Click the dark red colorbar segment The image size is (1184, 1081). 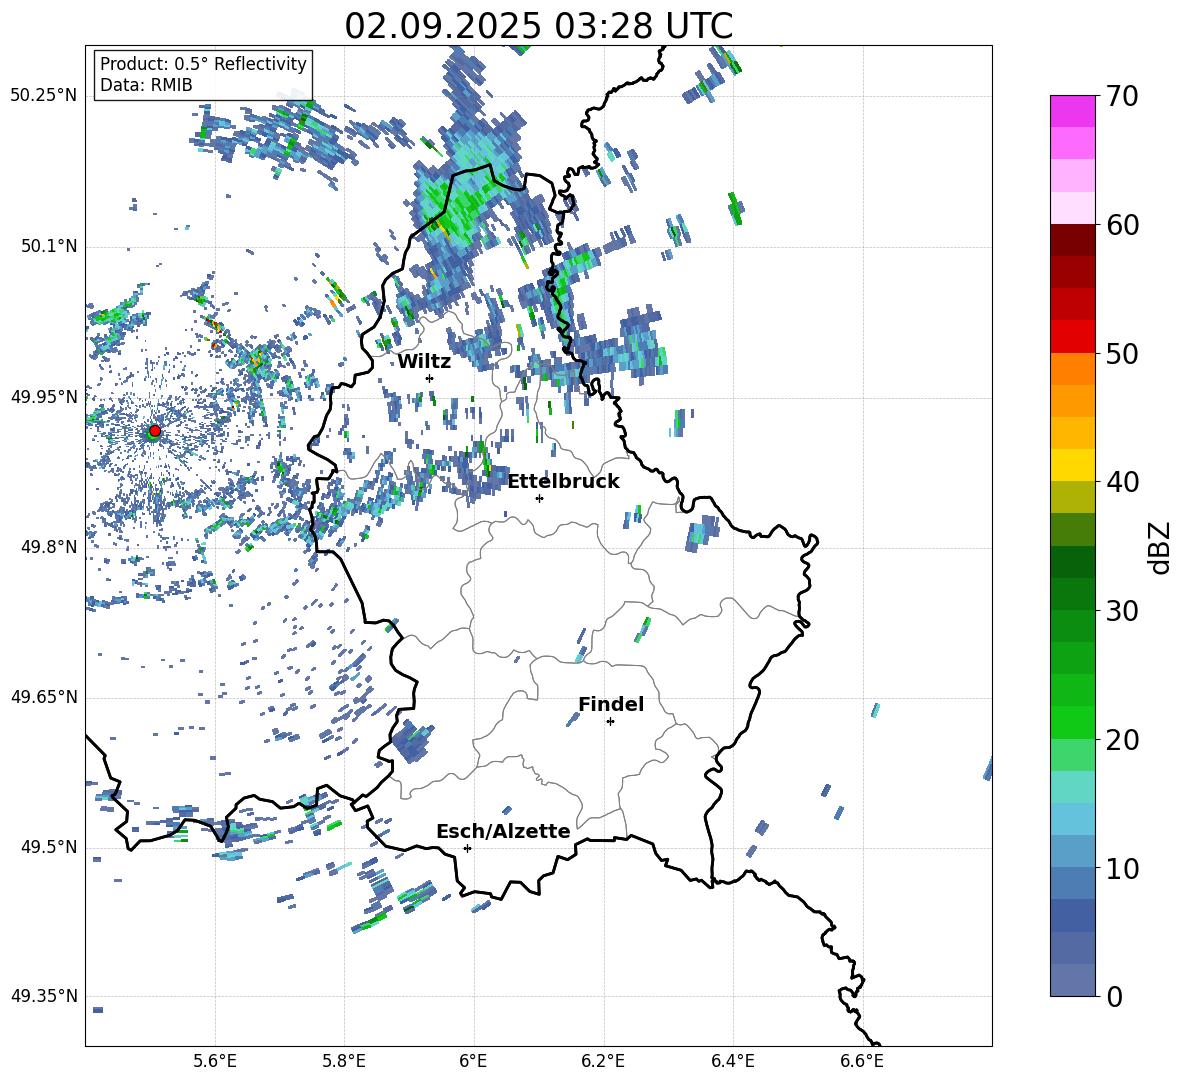[1073, 240]
